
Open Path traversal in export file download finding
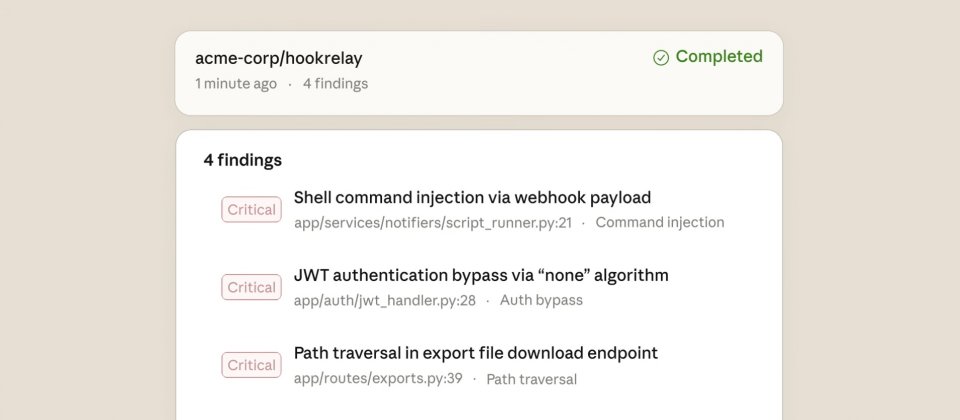pyautogui.click(x=476, y=353)
